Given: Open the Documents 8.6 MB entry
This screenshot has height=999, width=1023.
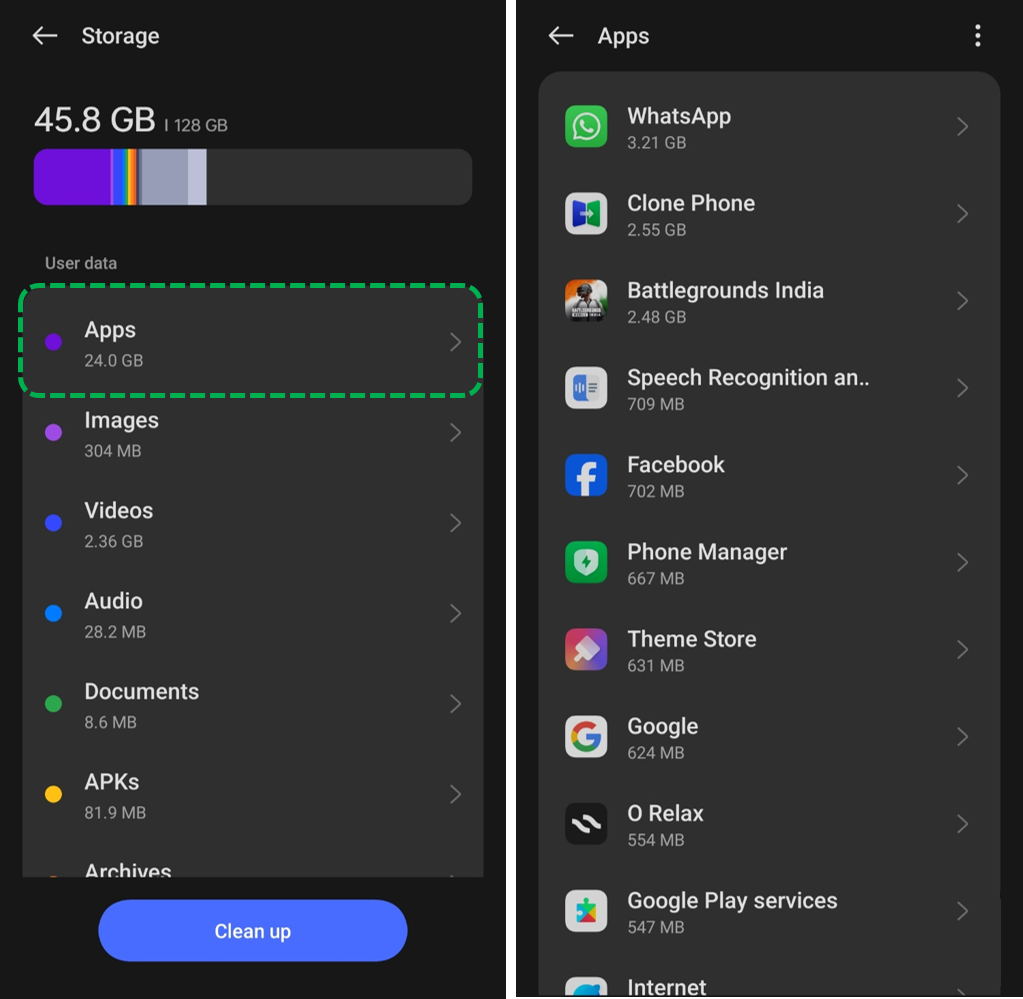Looking at the screenshot, I should click(x=250, y=704).
